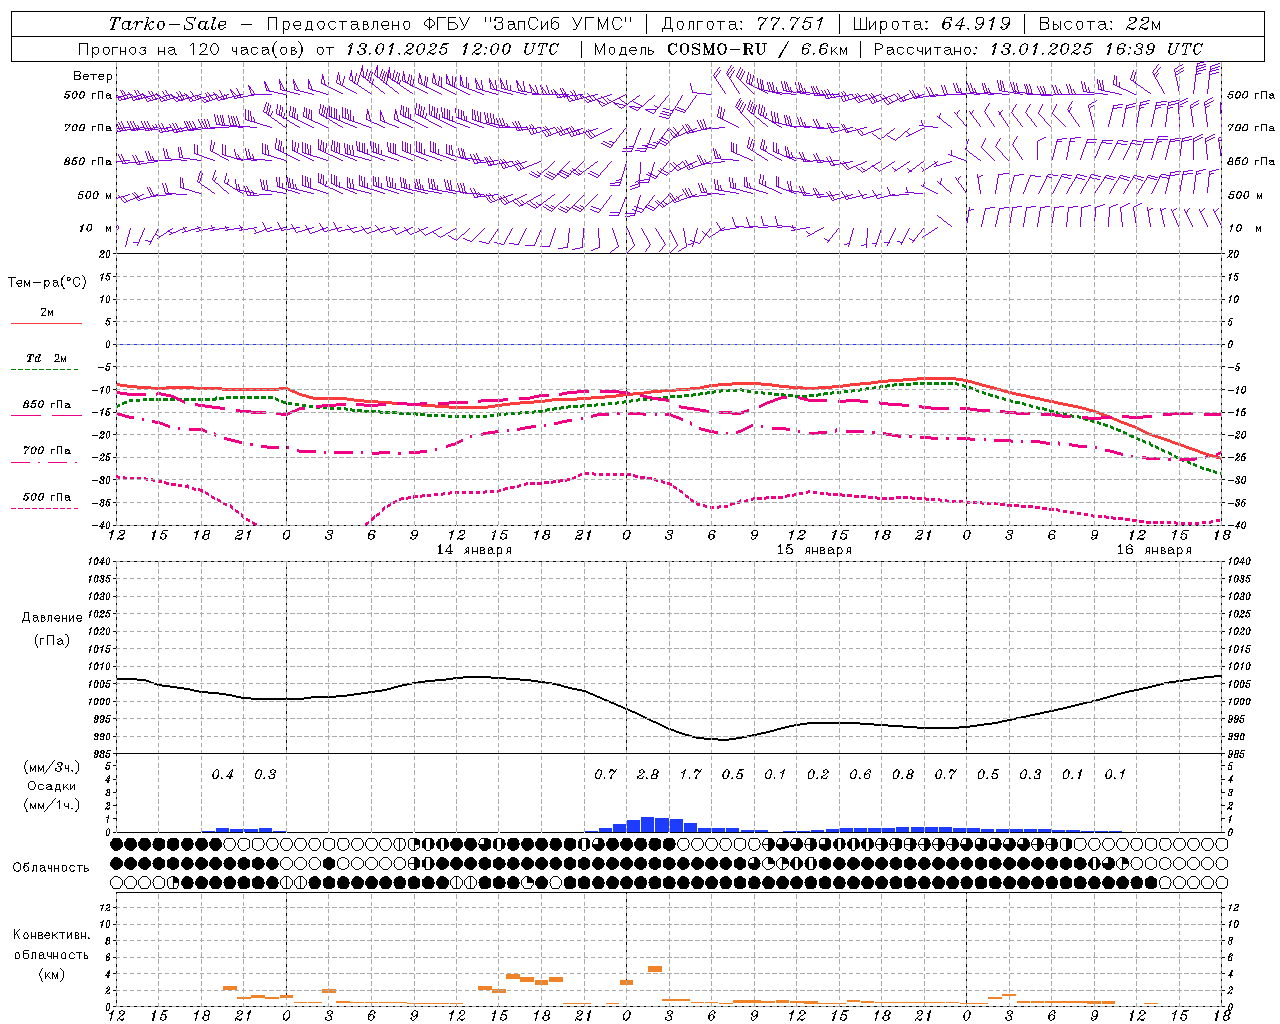This screenshot has width=1280, height=1024.
Task: Click the '(км)' unit under convective cloudiness
Action: 51,974
